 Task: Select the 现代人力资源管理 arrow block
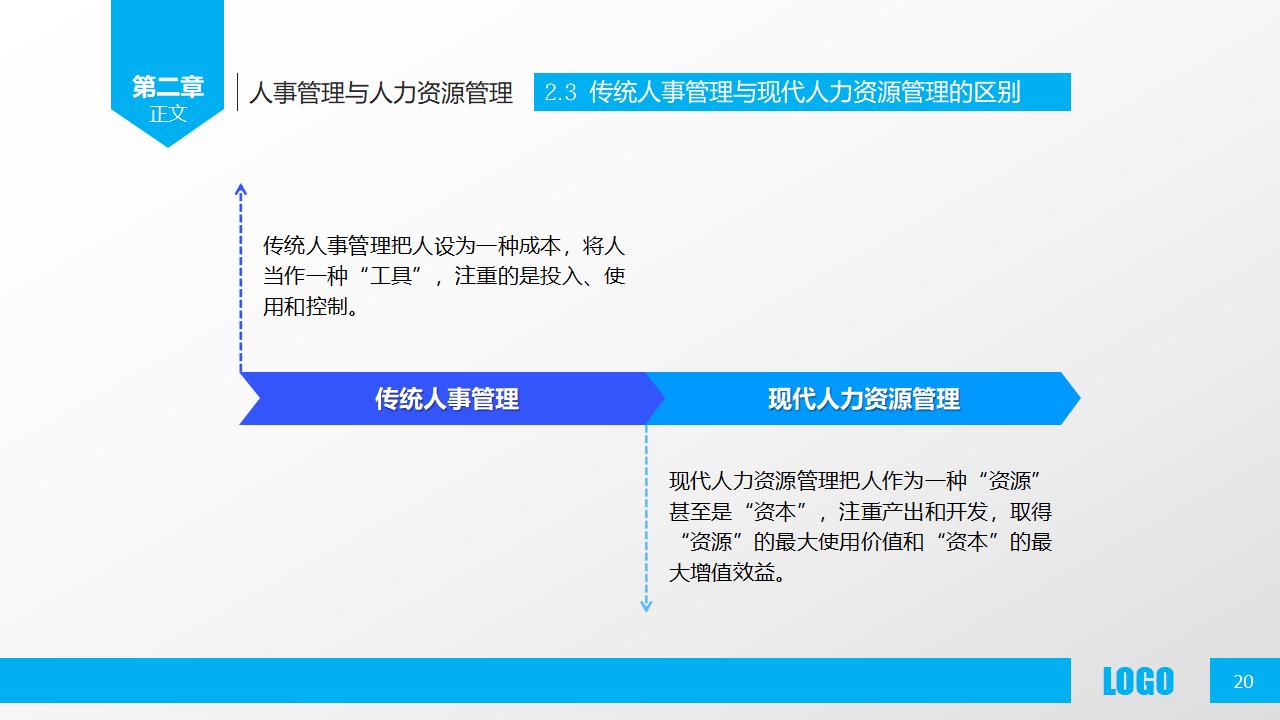(x=863, y=399)
